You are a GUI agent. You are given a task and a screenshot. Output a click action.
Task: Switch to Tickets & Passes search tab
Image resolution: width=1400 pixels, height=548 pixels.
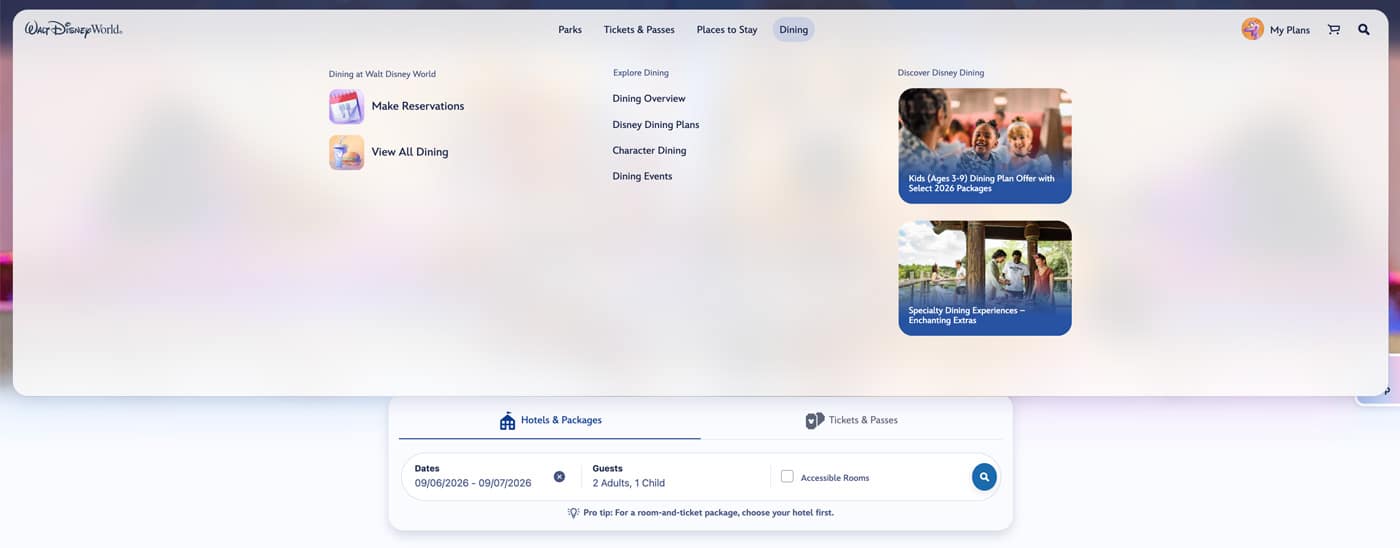852,420
